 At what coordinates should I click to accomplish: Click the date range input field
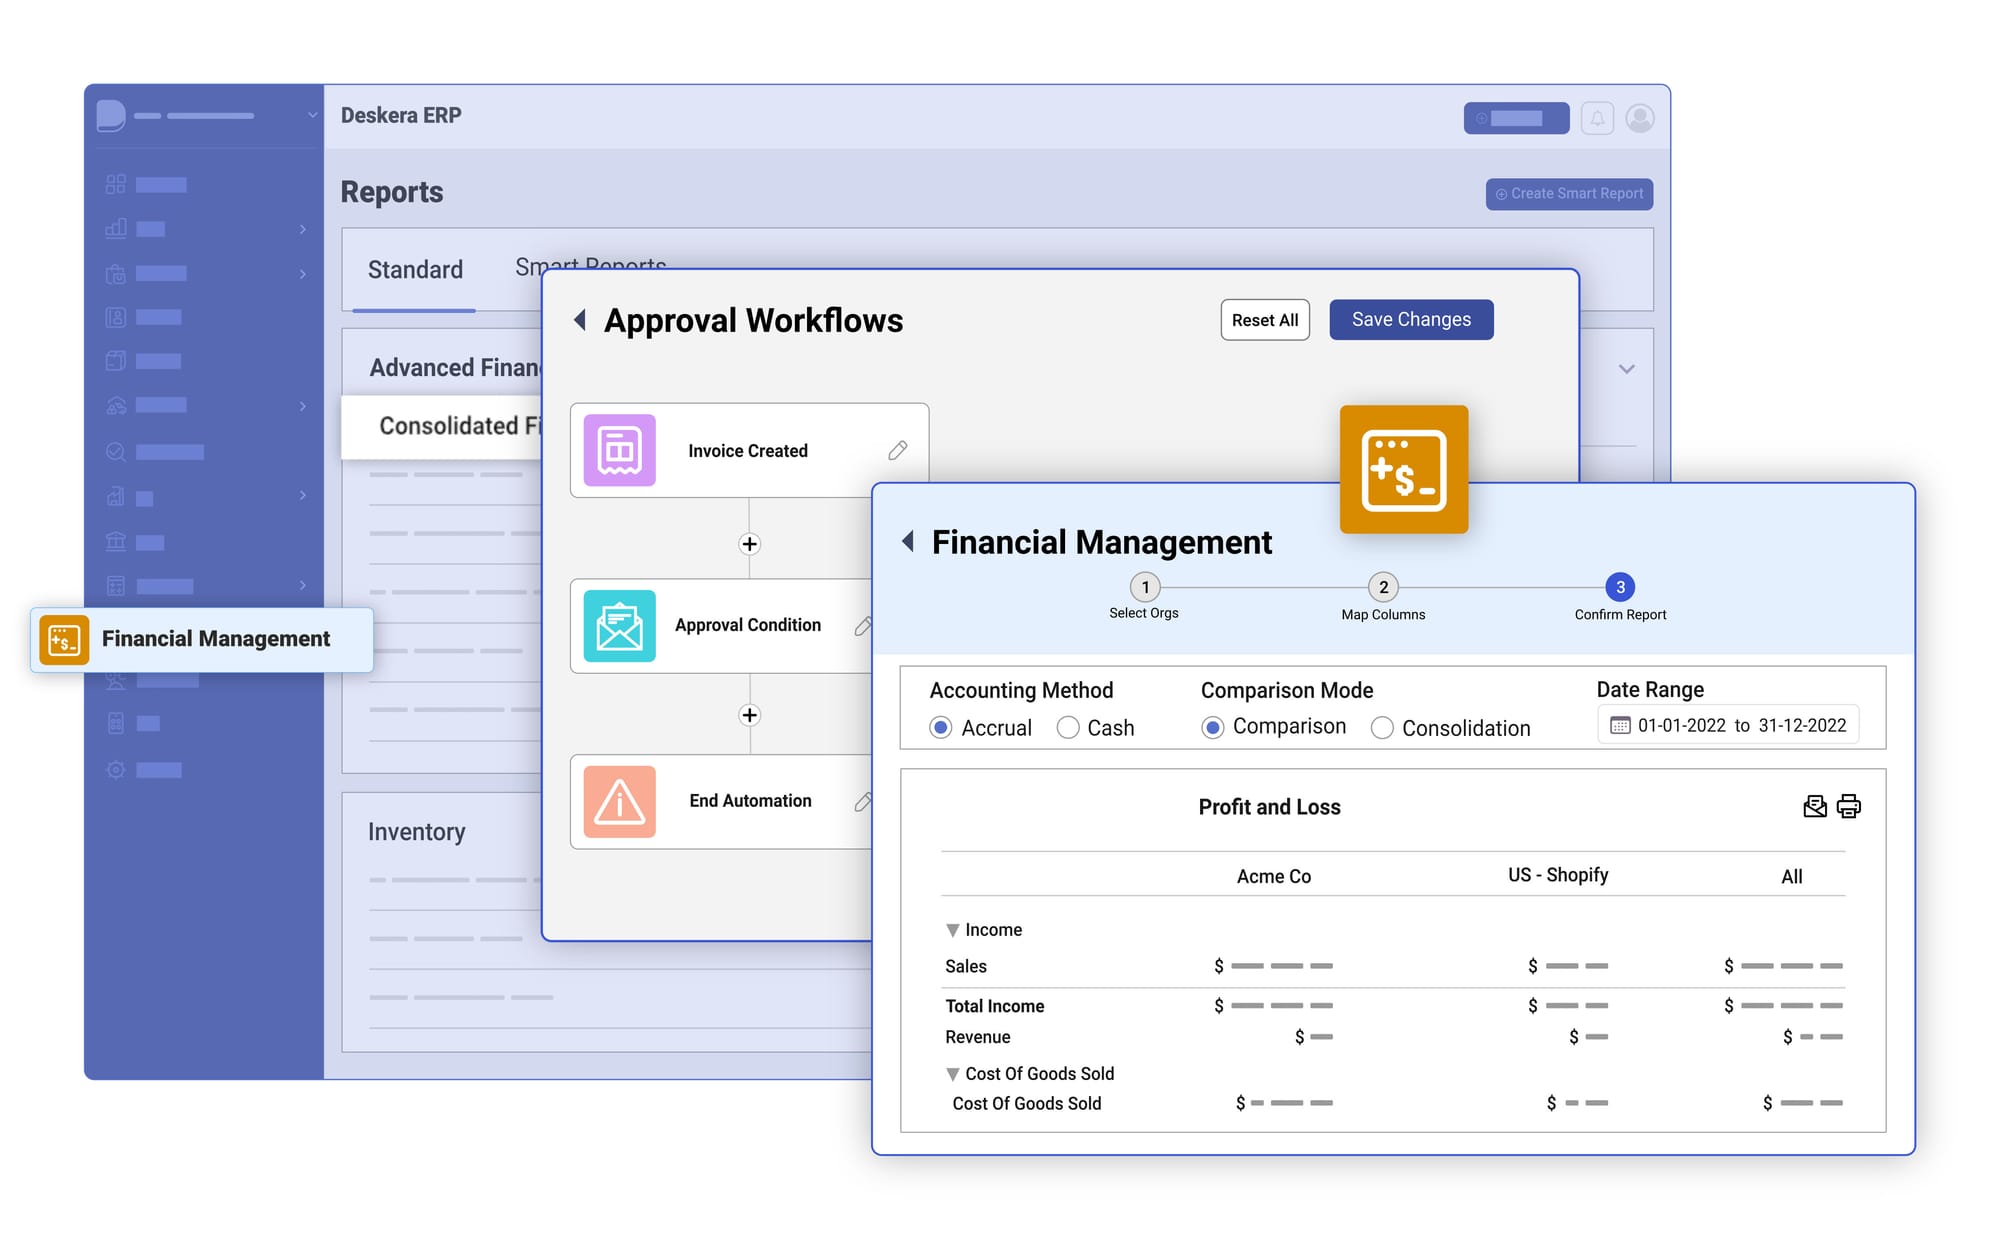(1724, 727)
